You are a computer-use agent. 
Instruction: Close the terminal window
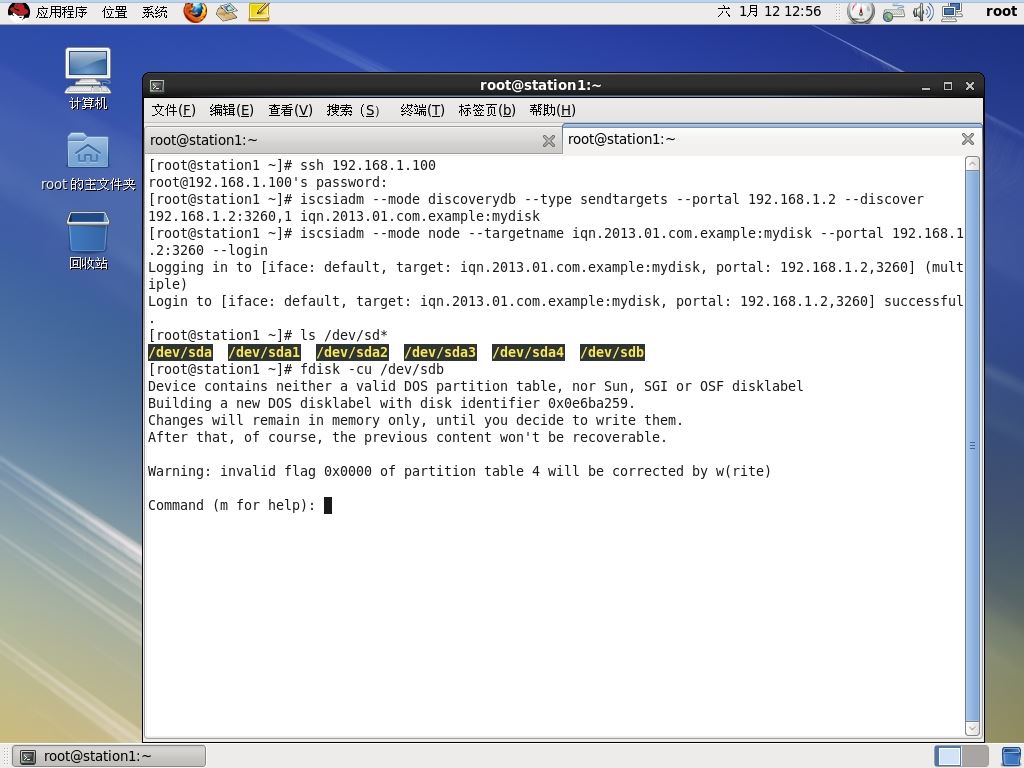click(x=970, y=86)
